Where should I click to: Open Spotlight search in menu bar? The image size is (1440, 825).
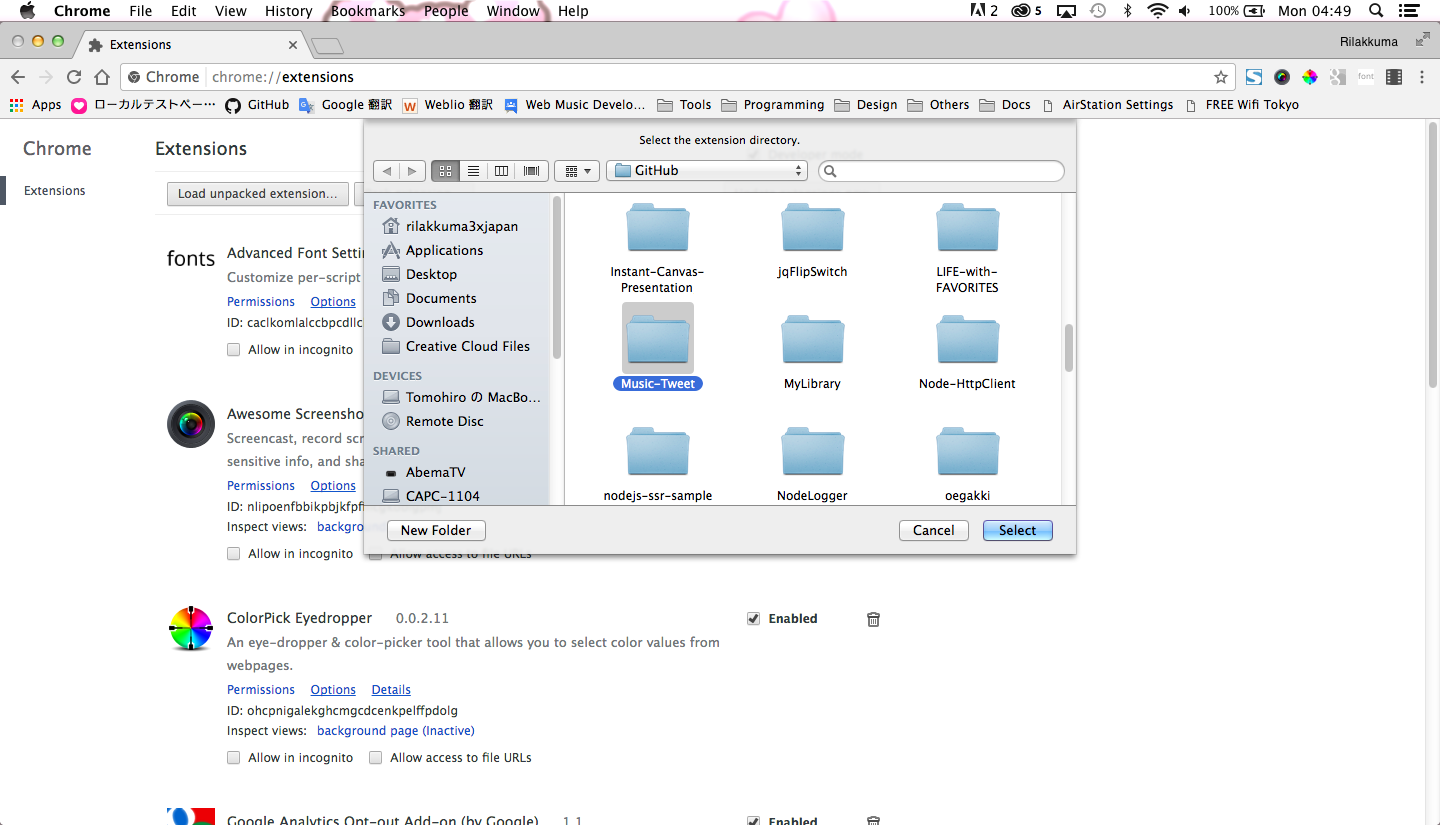(x=1376, y=11)
